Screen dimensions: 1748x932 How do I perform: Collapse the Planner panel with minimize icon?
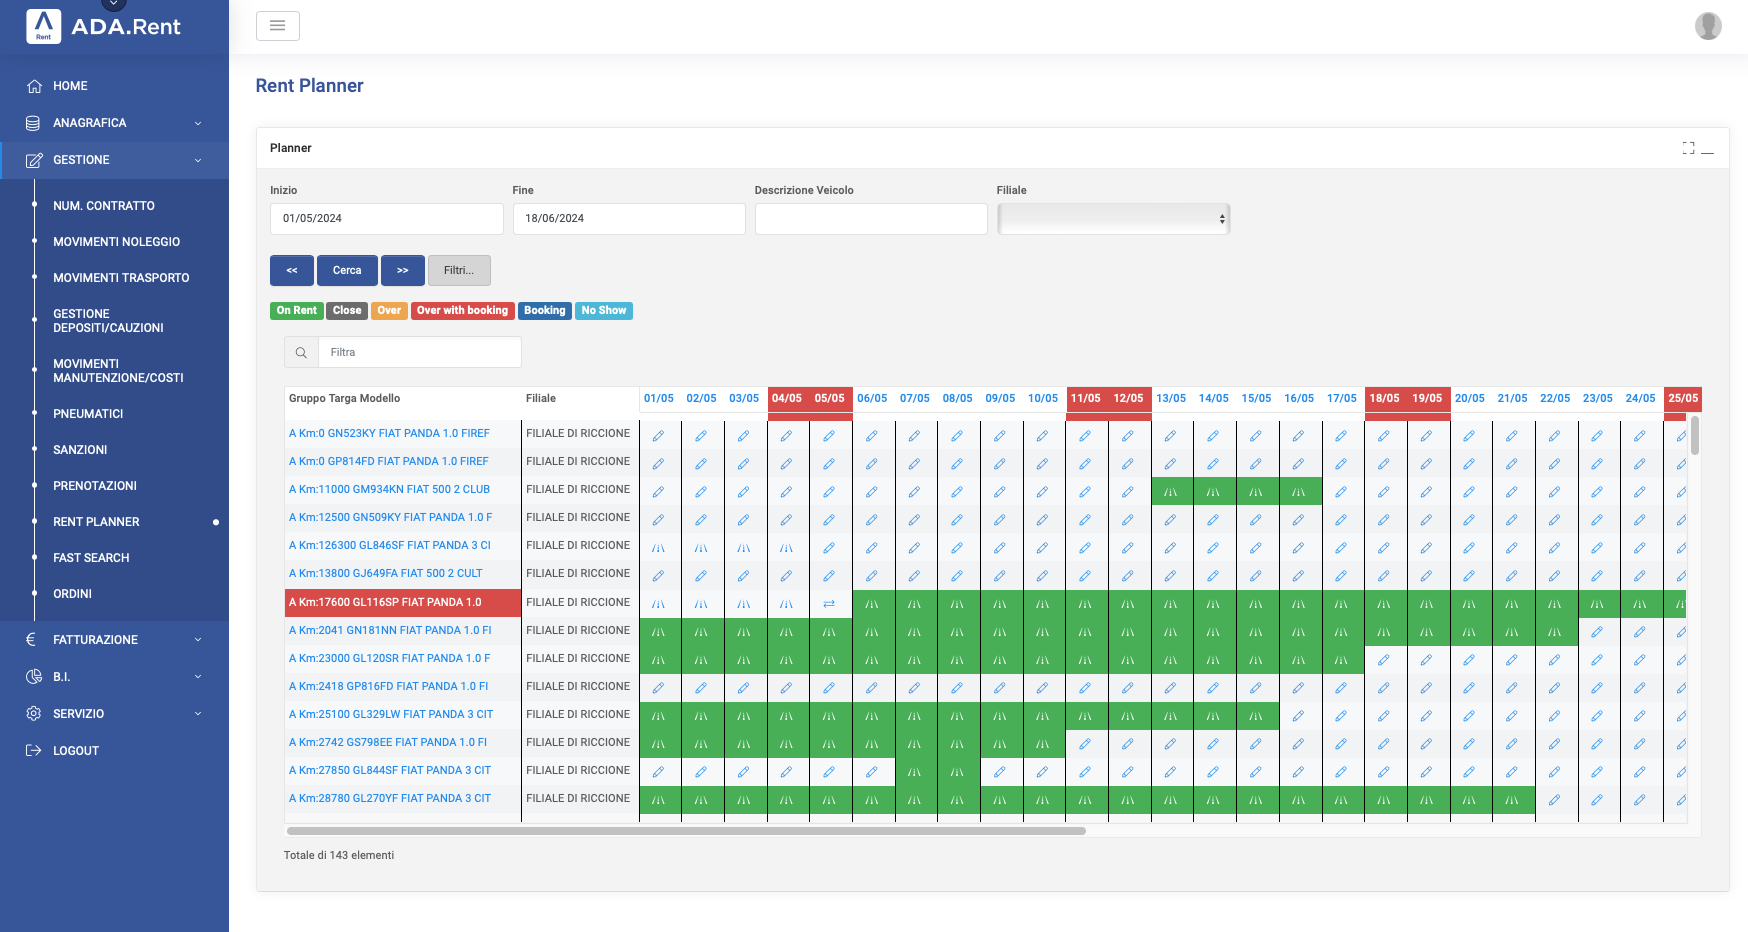(1708, 149)
